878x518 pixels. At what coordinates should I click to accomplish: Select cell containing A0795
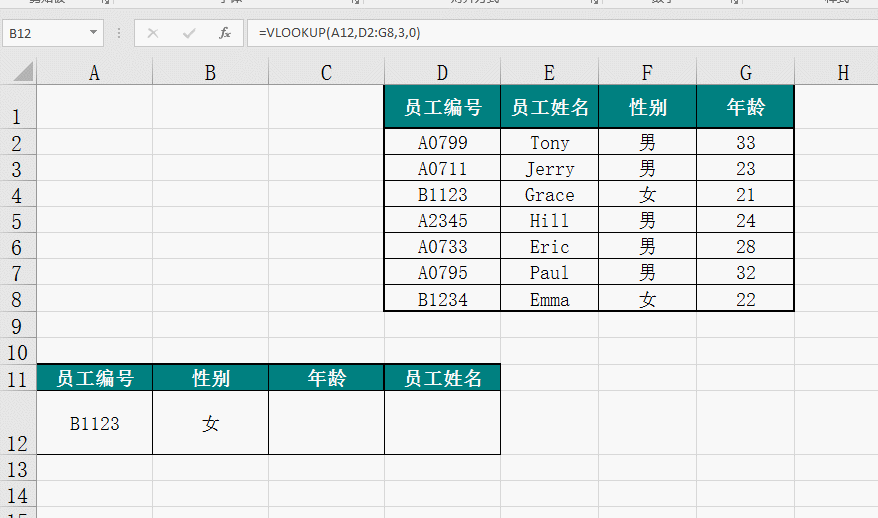442,272
